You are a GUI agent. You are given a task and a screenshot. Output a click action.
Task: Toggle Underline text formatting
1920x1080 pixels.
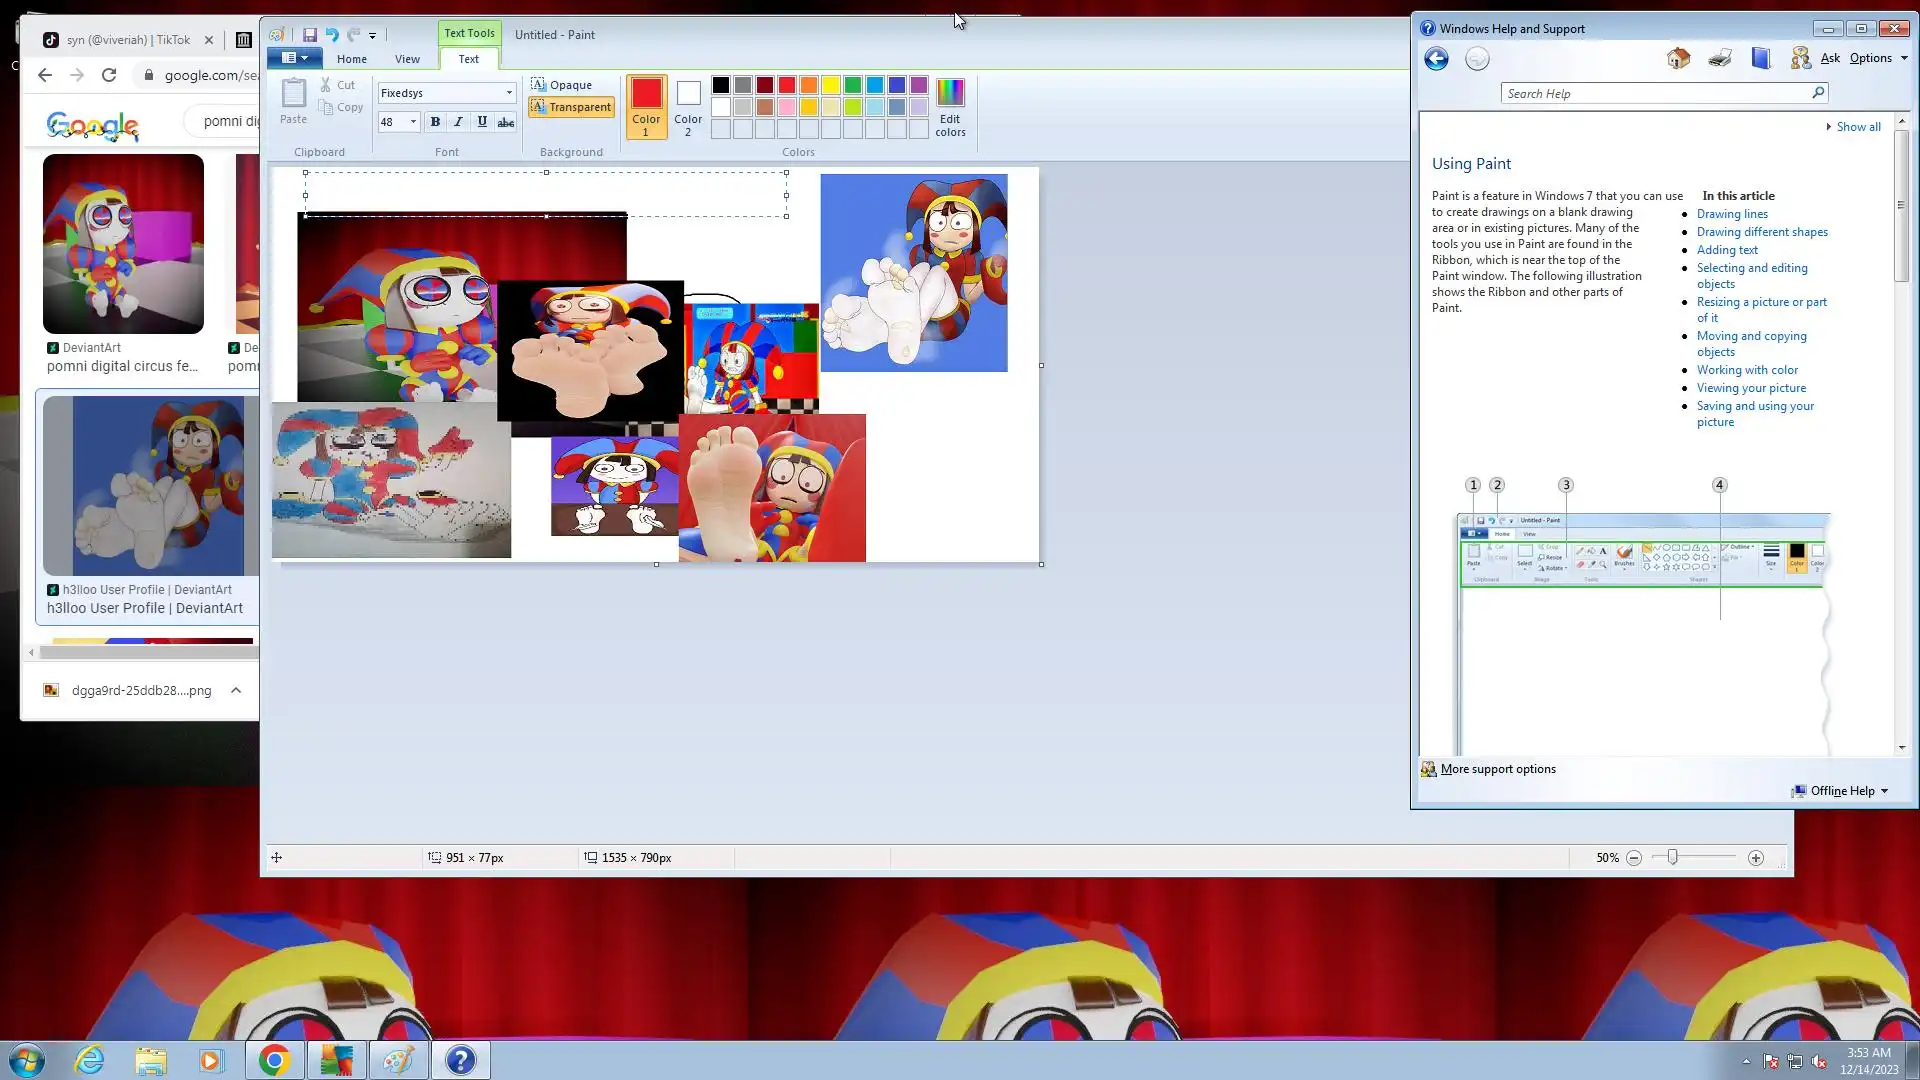tap(482, 122)
